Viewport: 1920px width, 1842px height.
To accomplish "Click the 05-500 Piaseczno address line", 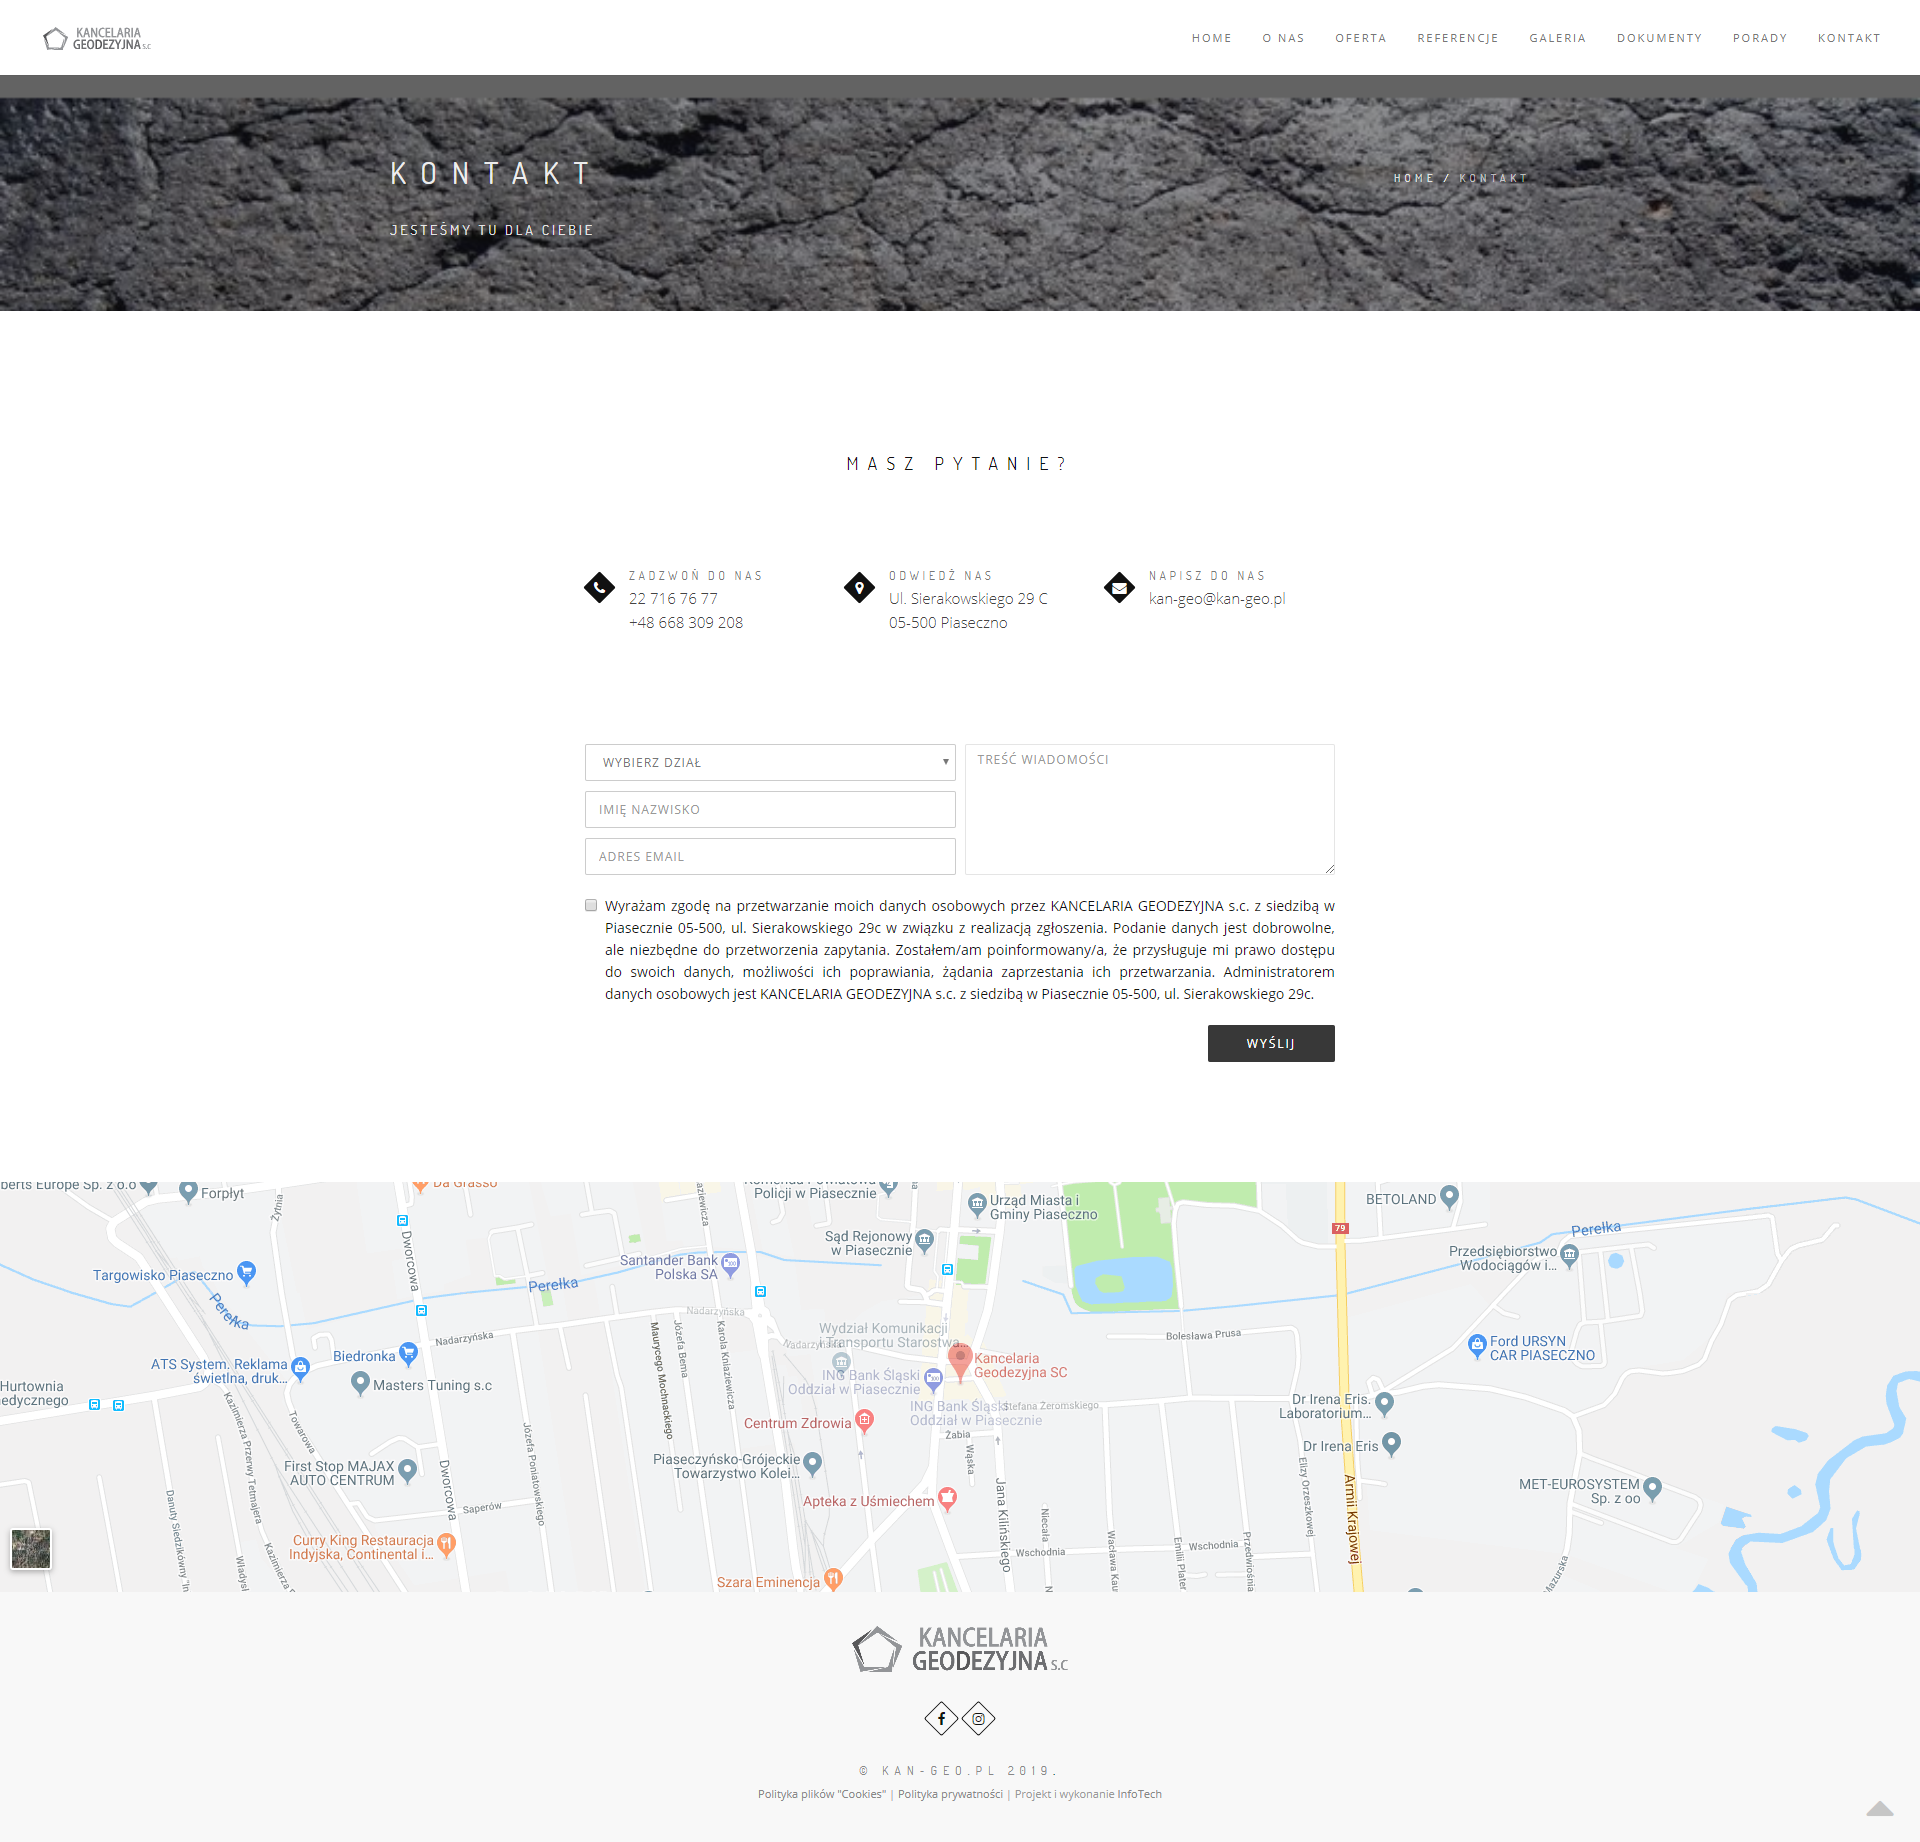I will click(948, 623).
